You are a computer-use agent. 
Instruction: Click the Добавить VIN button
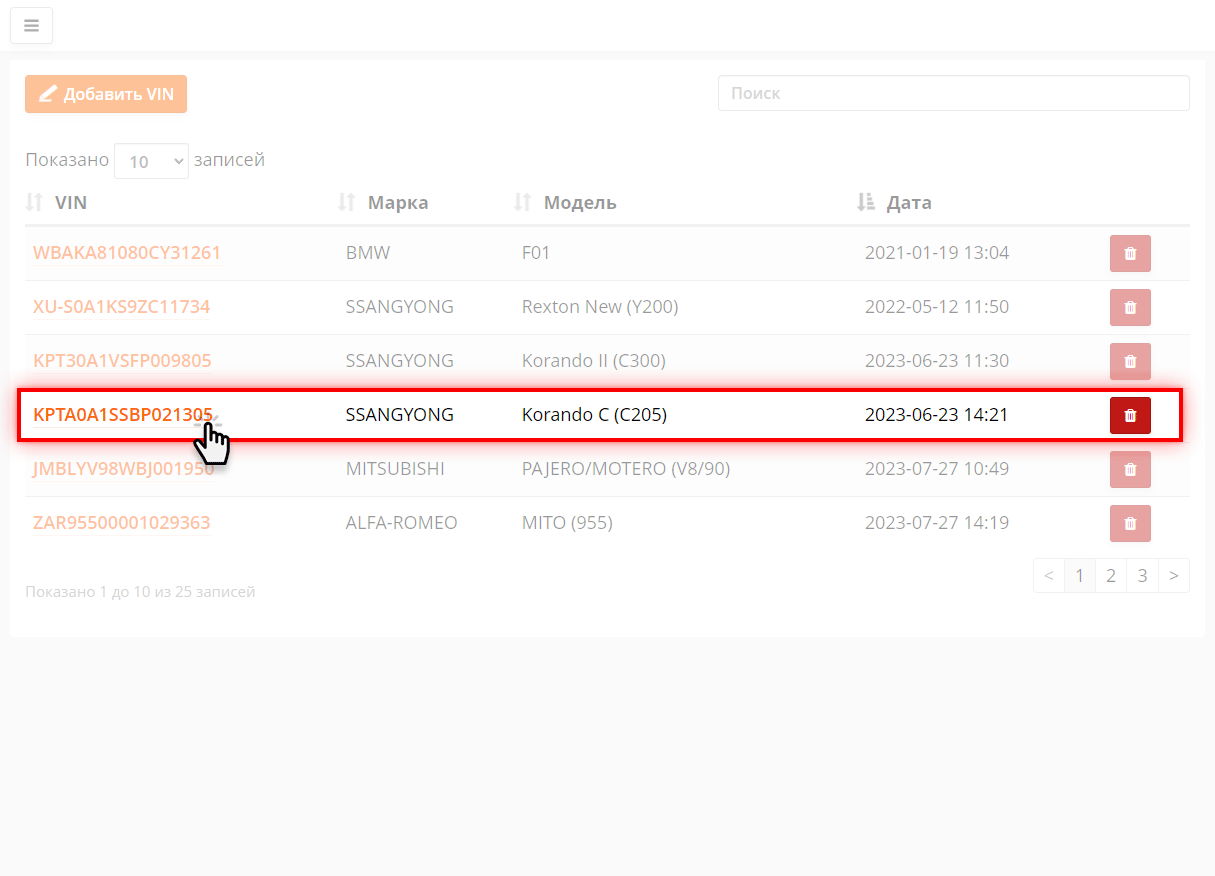(x=106, y=94)
